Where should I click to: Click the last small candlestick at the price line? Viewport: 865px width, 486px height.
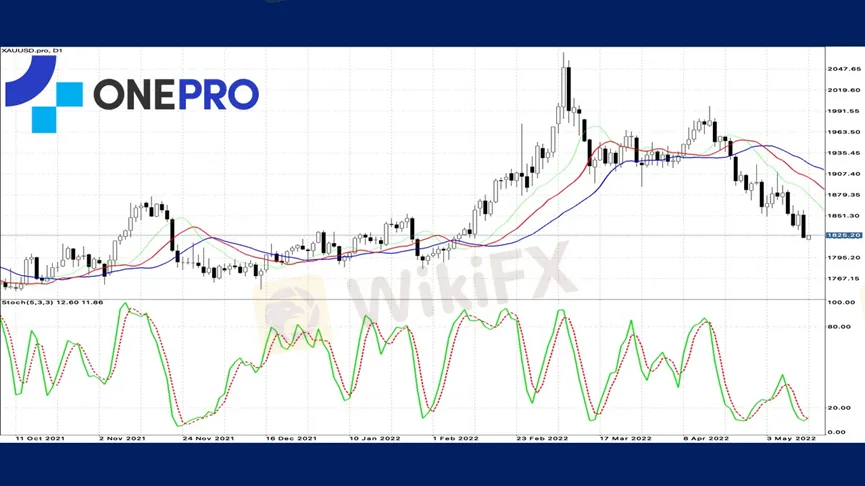(x=809, y=238)
